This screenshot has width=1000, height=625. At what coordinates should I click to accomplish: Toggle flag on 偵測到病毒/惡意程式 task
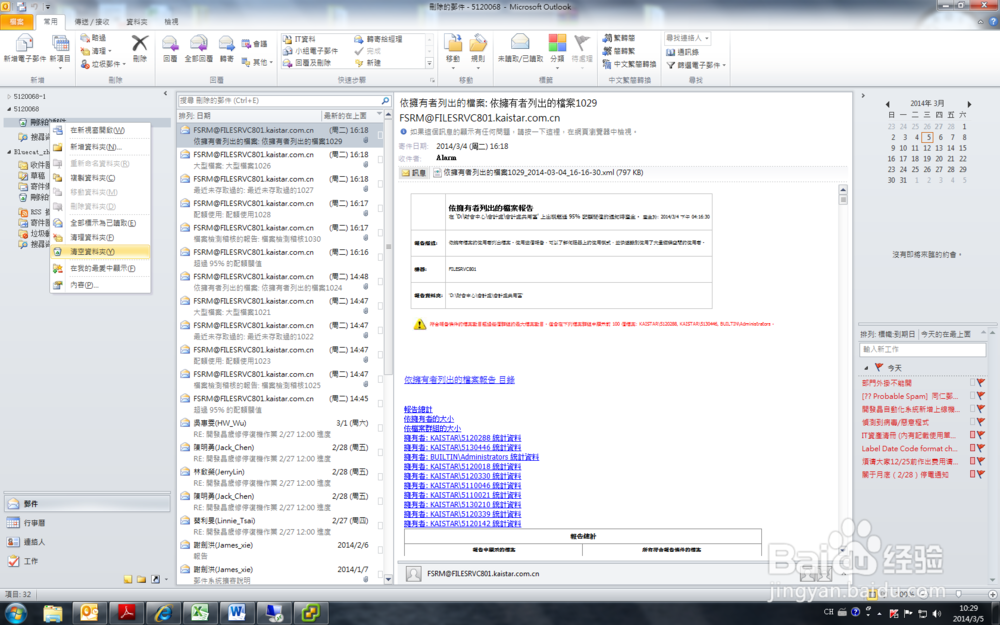pyautogui.click(x=981, y=422)
